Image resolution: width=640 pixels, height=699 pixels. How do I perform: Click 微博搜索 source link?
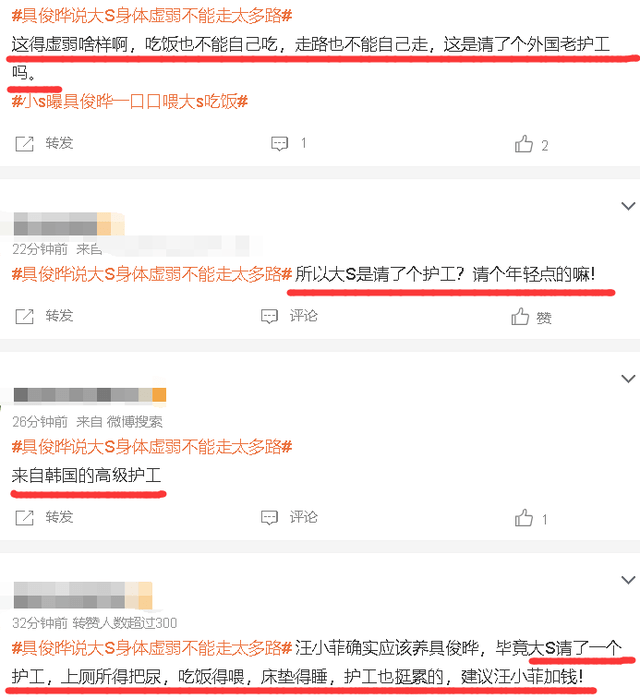135,421
